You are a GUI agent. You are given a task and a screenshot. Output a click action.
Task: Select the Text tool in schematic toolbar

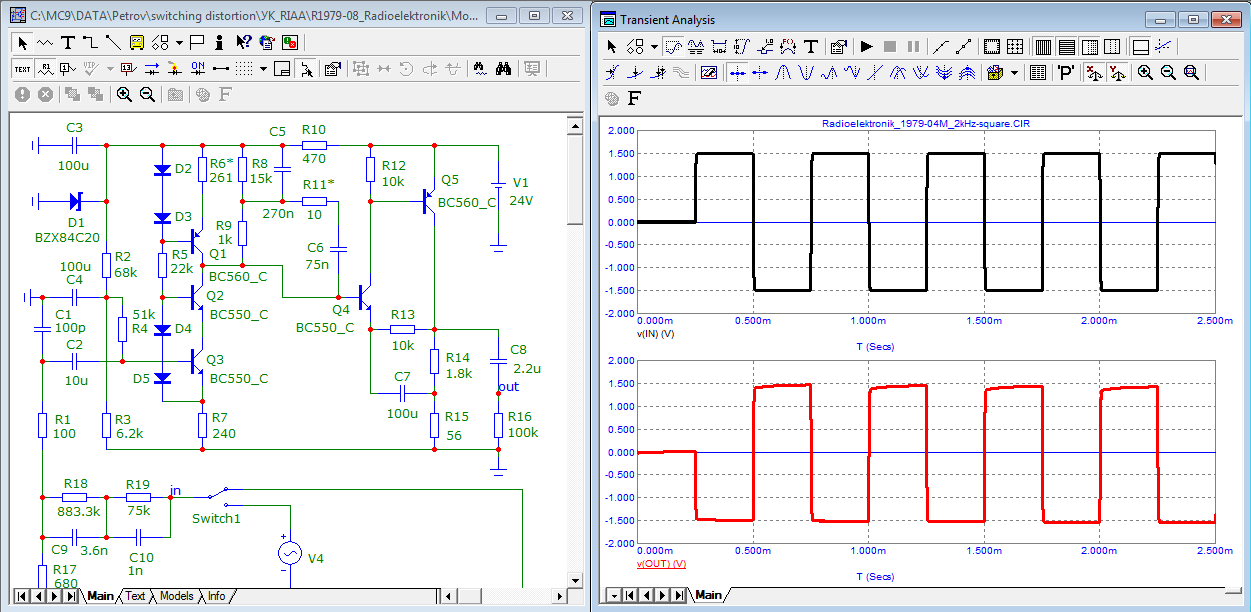click(x=68, y=43)
